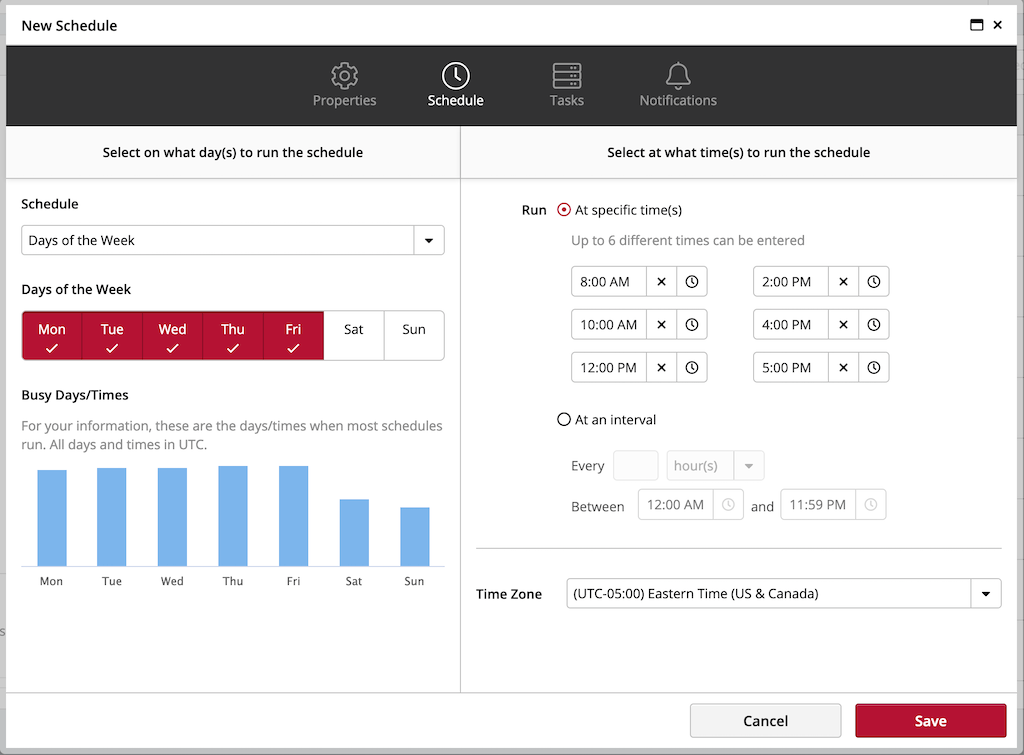Open clock picker for 12:00 AM interval start
Screen dimensions: 1024x755
point(728,505)
